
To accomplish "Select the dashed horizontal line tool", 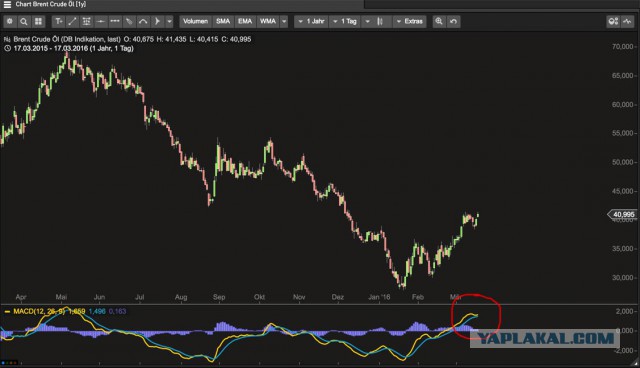I will (x=115, y=21).
